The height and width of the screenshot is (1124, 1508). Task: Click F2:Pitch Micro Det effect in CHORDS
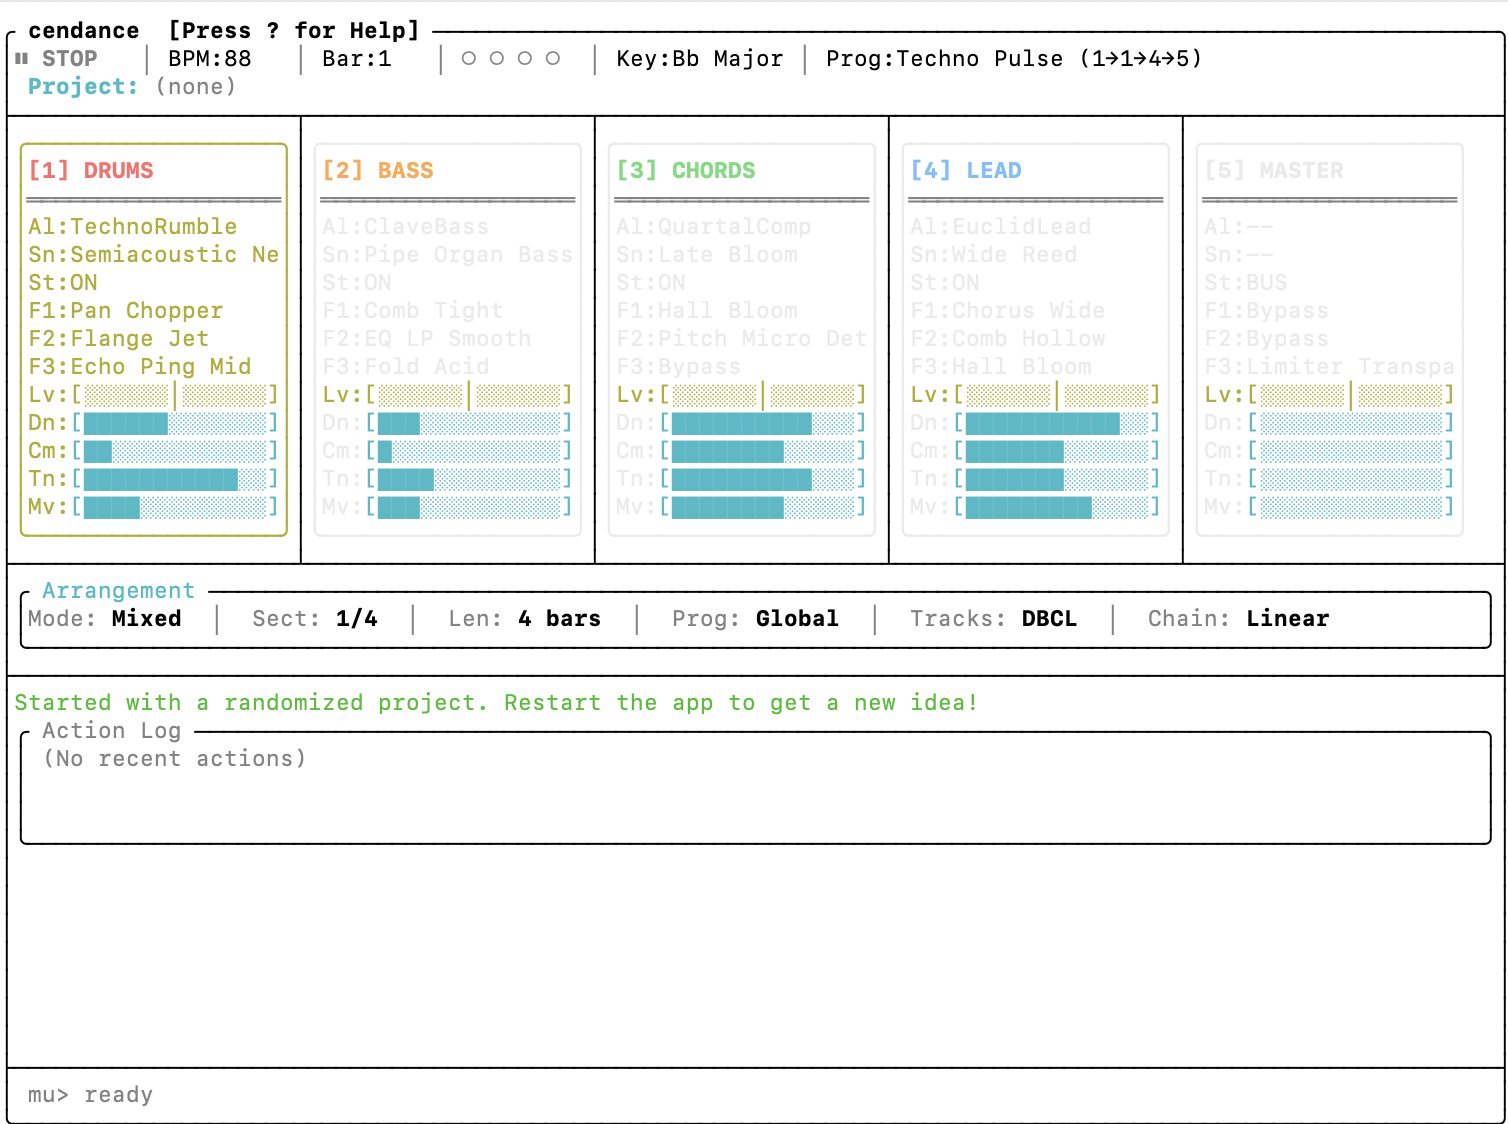click(x=742, y=339)
